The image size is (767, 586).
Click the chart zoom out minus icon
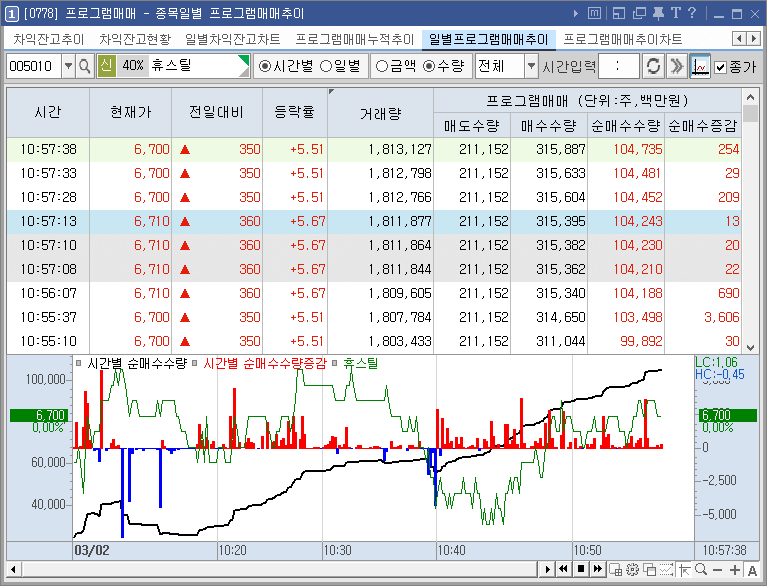pyautogui.click(x=718, y=570)
